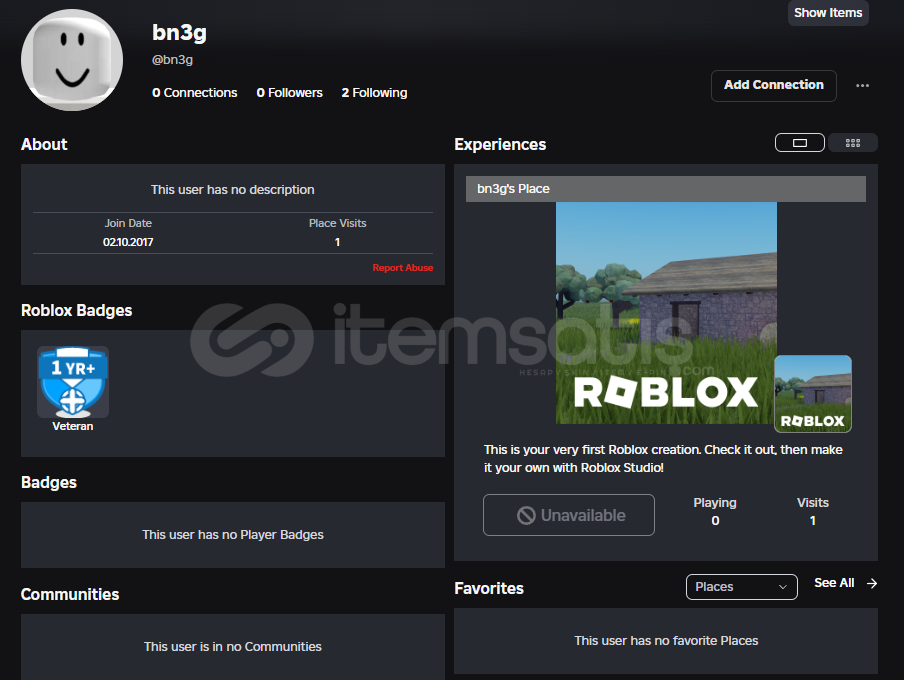Open the large bn3g's Place thumbnail
This screenshot has height=680, width=904.
click(x=666, y=313)
